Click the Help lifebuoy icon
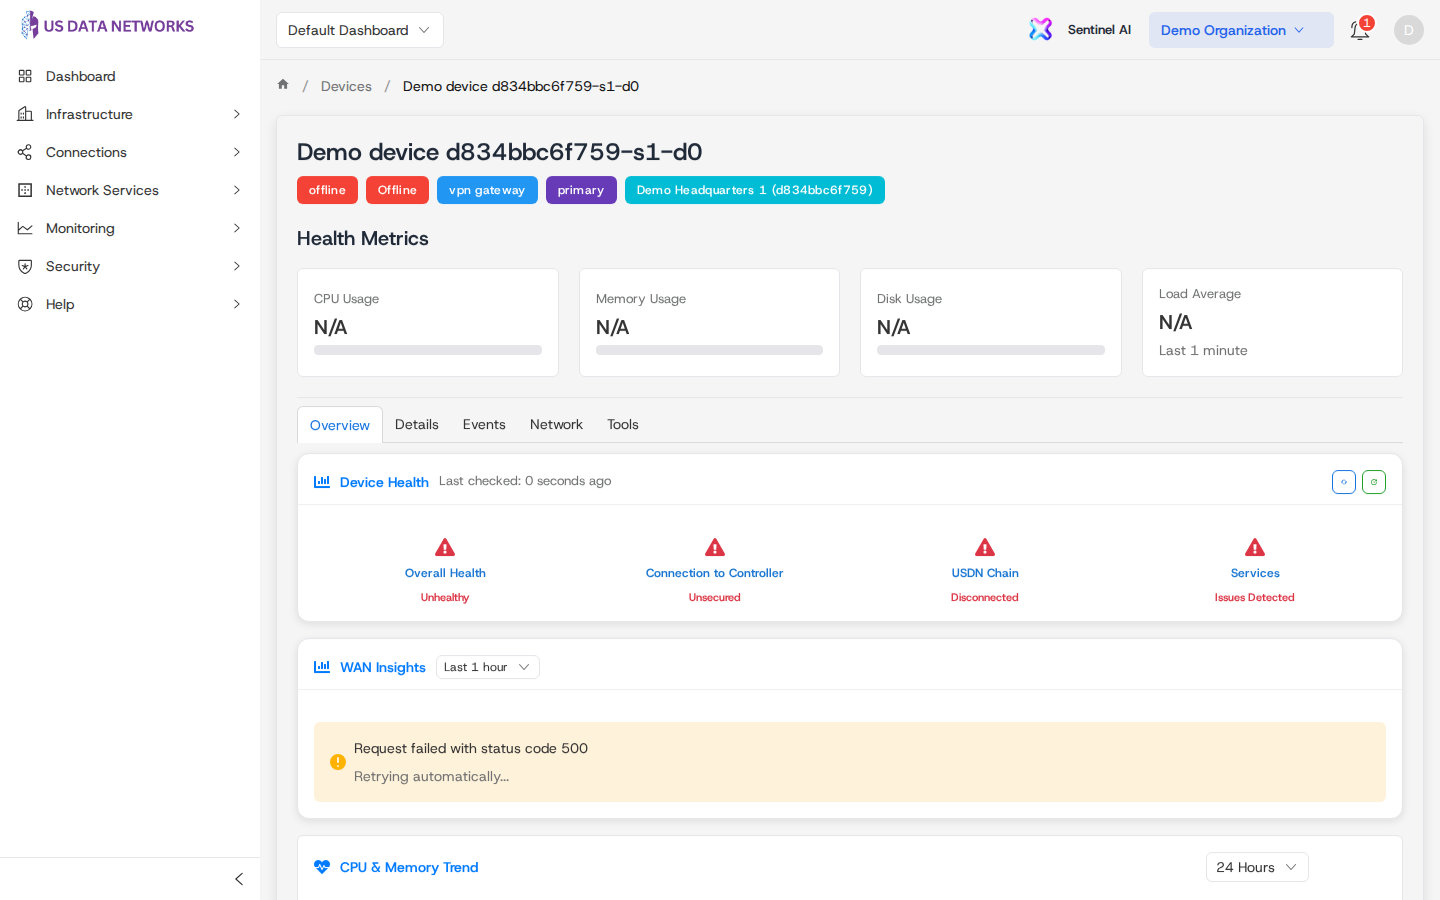 (x=25, y=304)
